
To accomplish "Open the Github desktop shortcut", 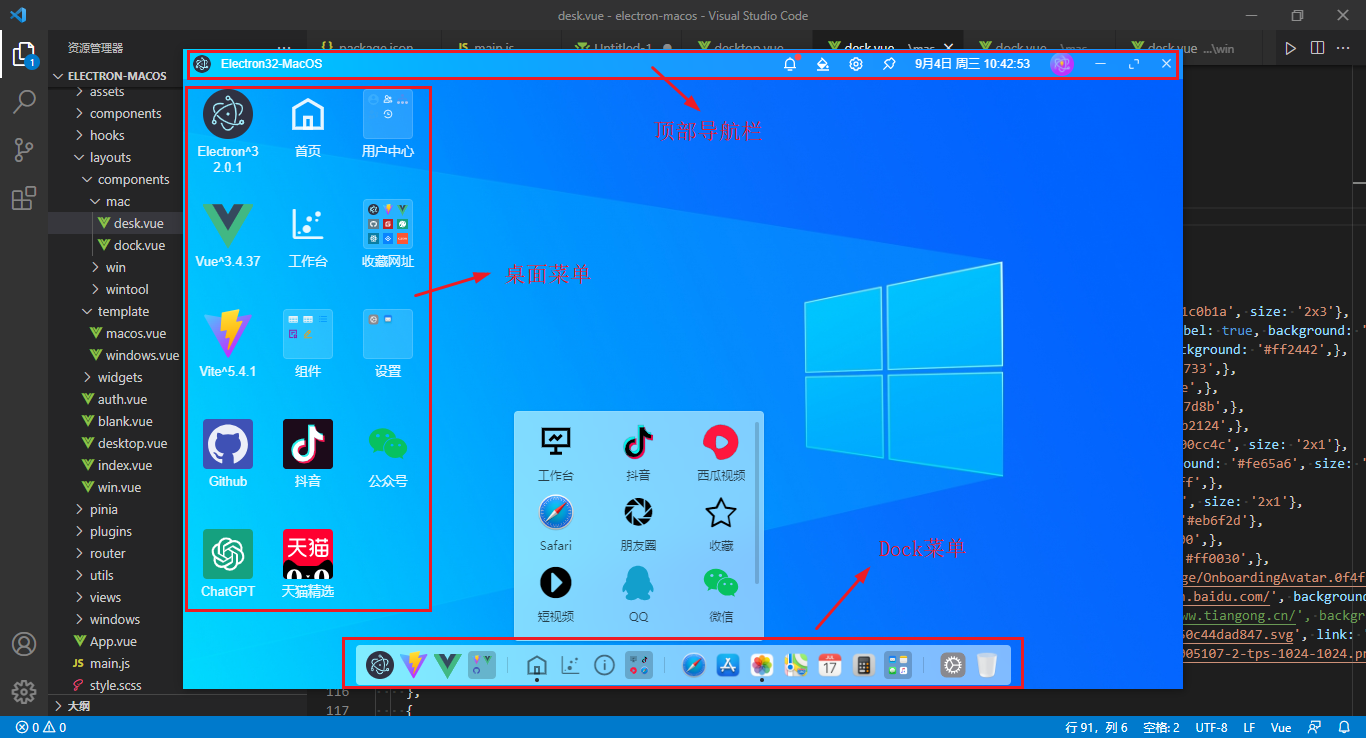I will click(x=228, y=444).
